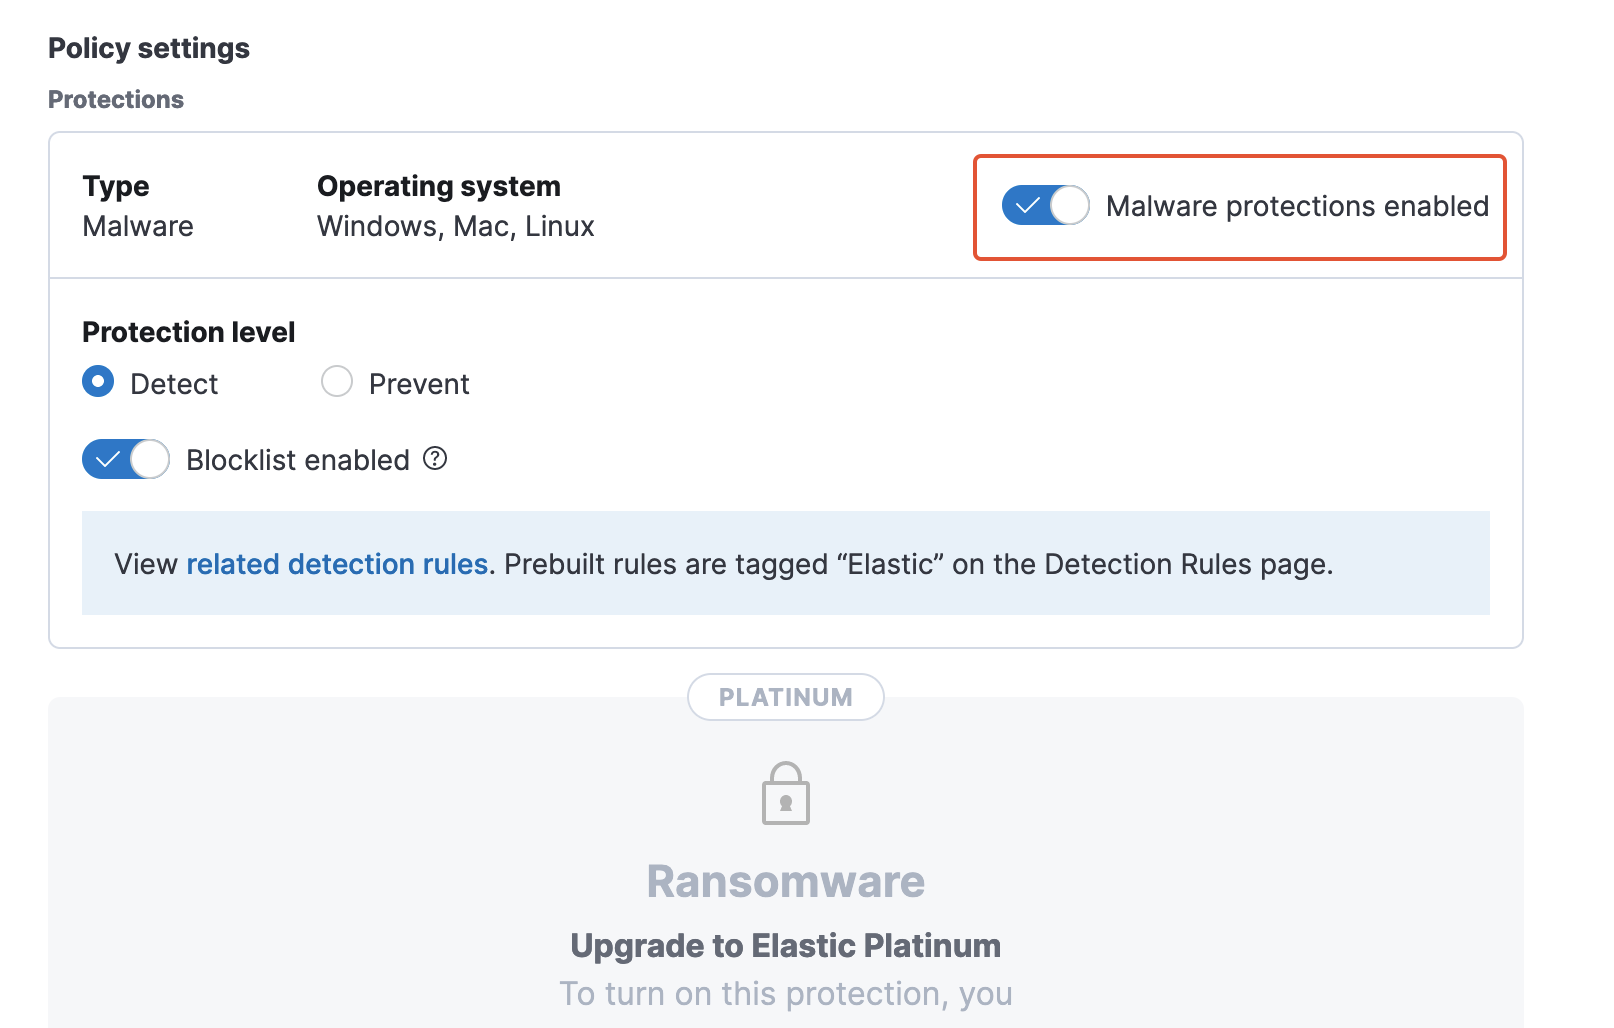Screen dimensions: 1614x1028
Task: Click the Type column header
Action: tap(116, 186)
